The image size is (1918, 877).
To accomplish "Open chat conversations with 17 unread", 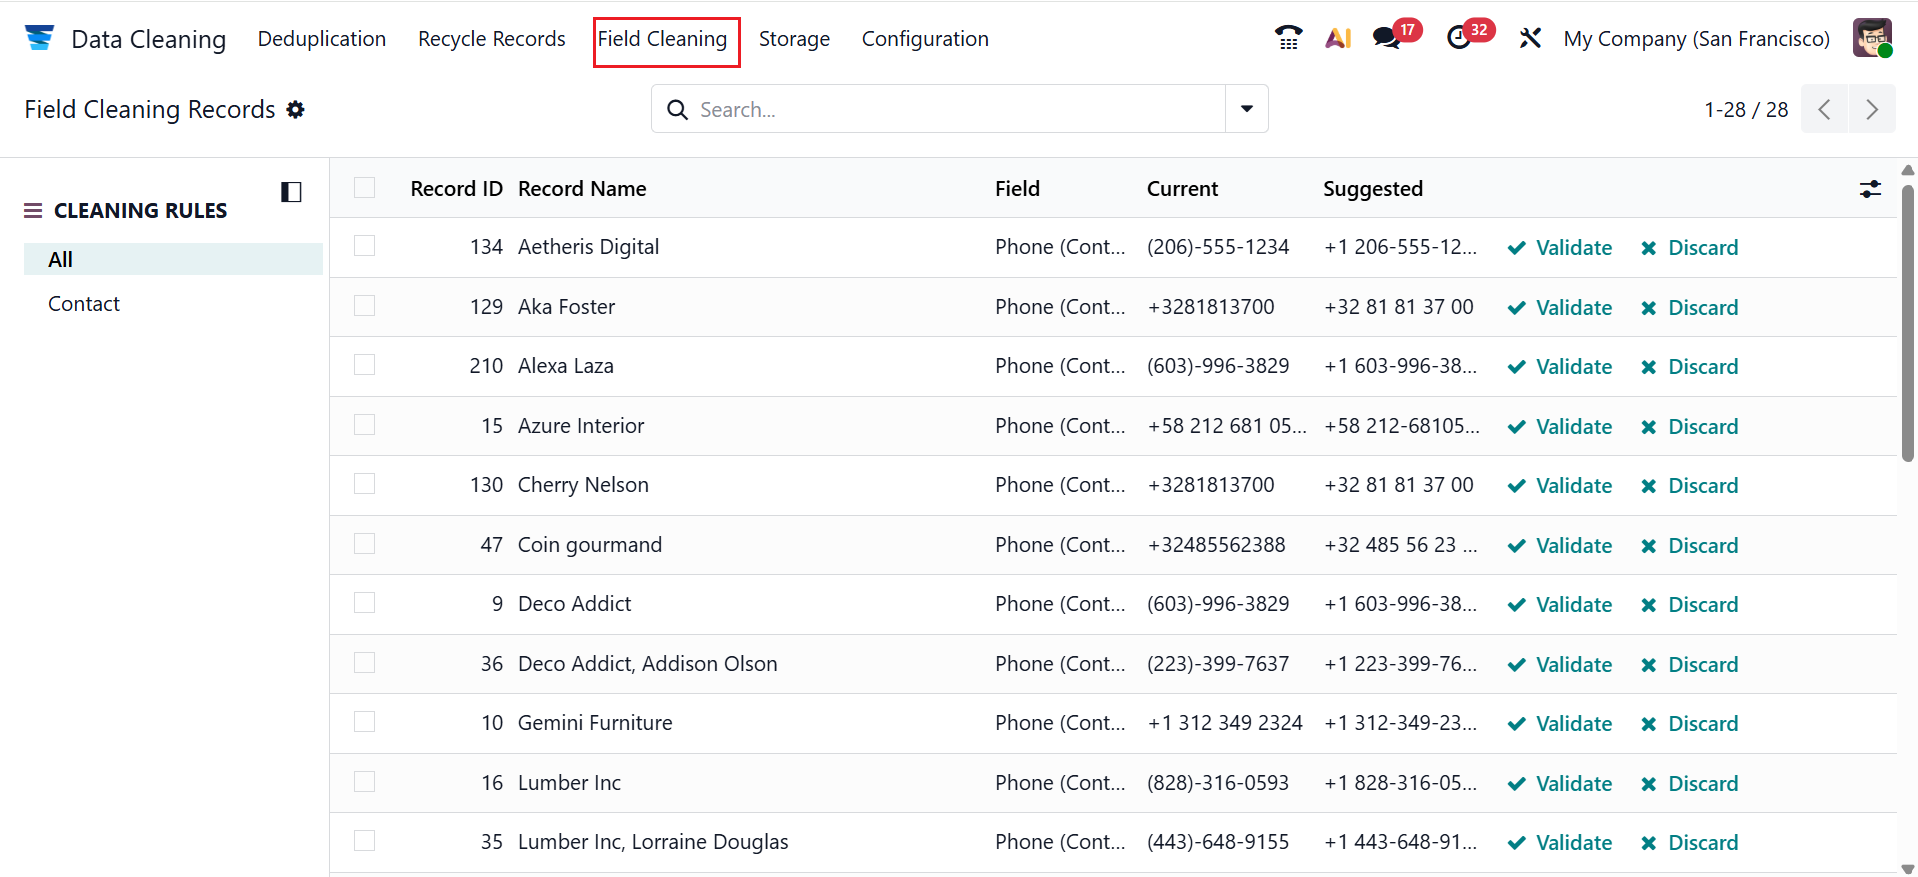I will click(x=1387, y=38).
